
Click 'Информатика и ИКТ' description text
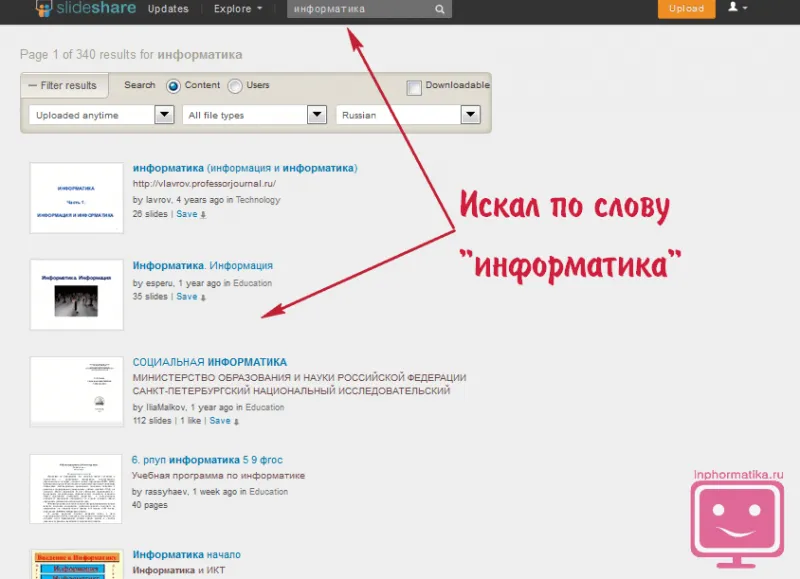pyautogui.click(x=179, y=570)
